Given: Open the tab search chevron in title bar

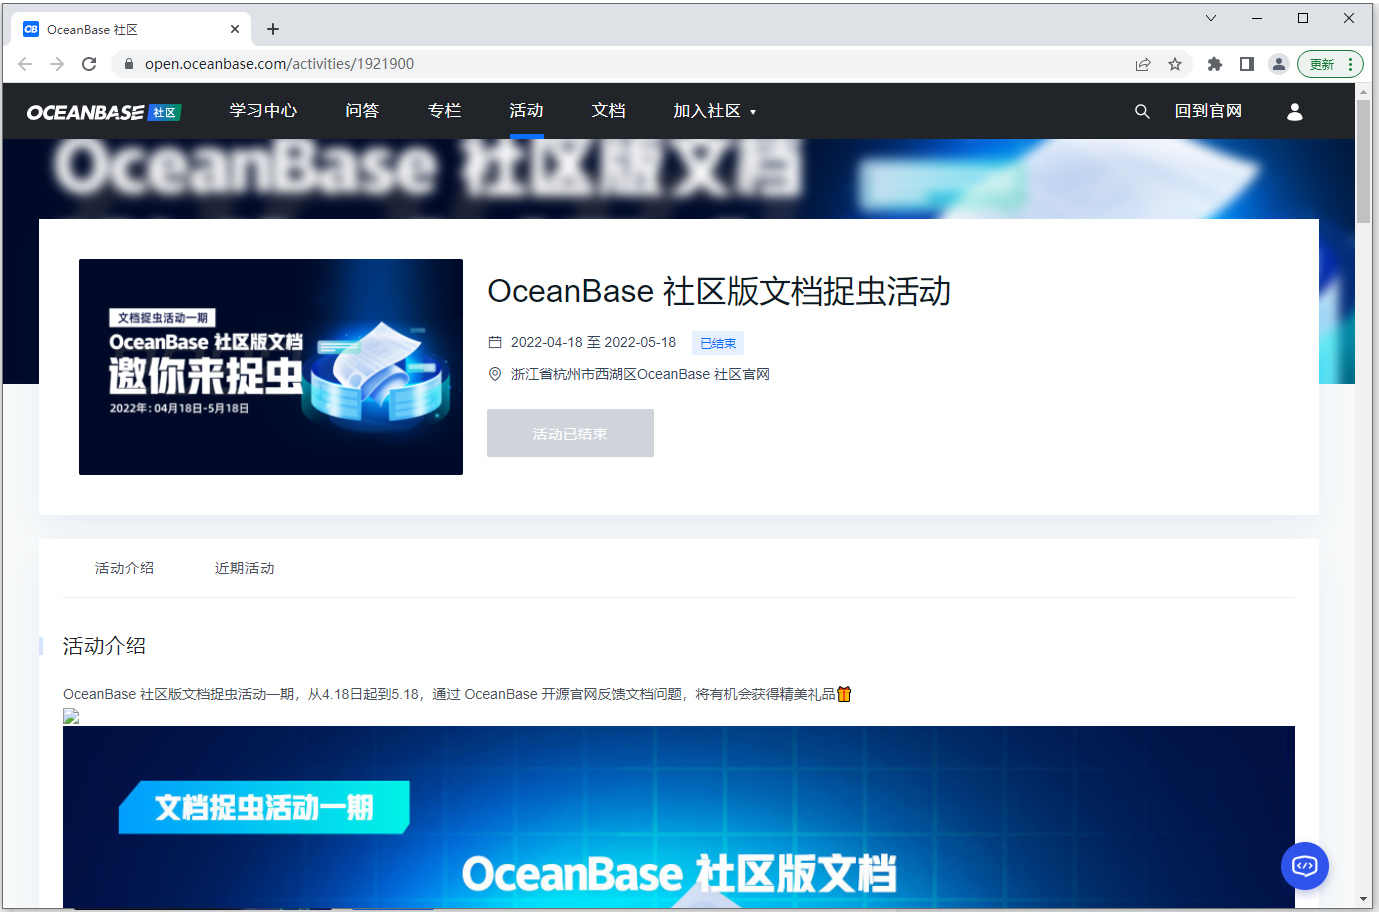Looking at the screenshot, I should pyautogui.click(x=1211, y=18).
